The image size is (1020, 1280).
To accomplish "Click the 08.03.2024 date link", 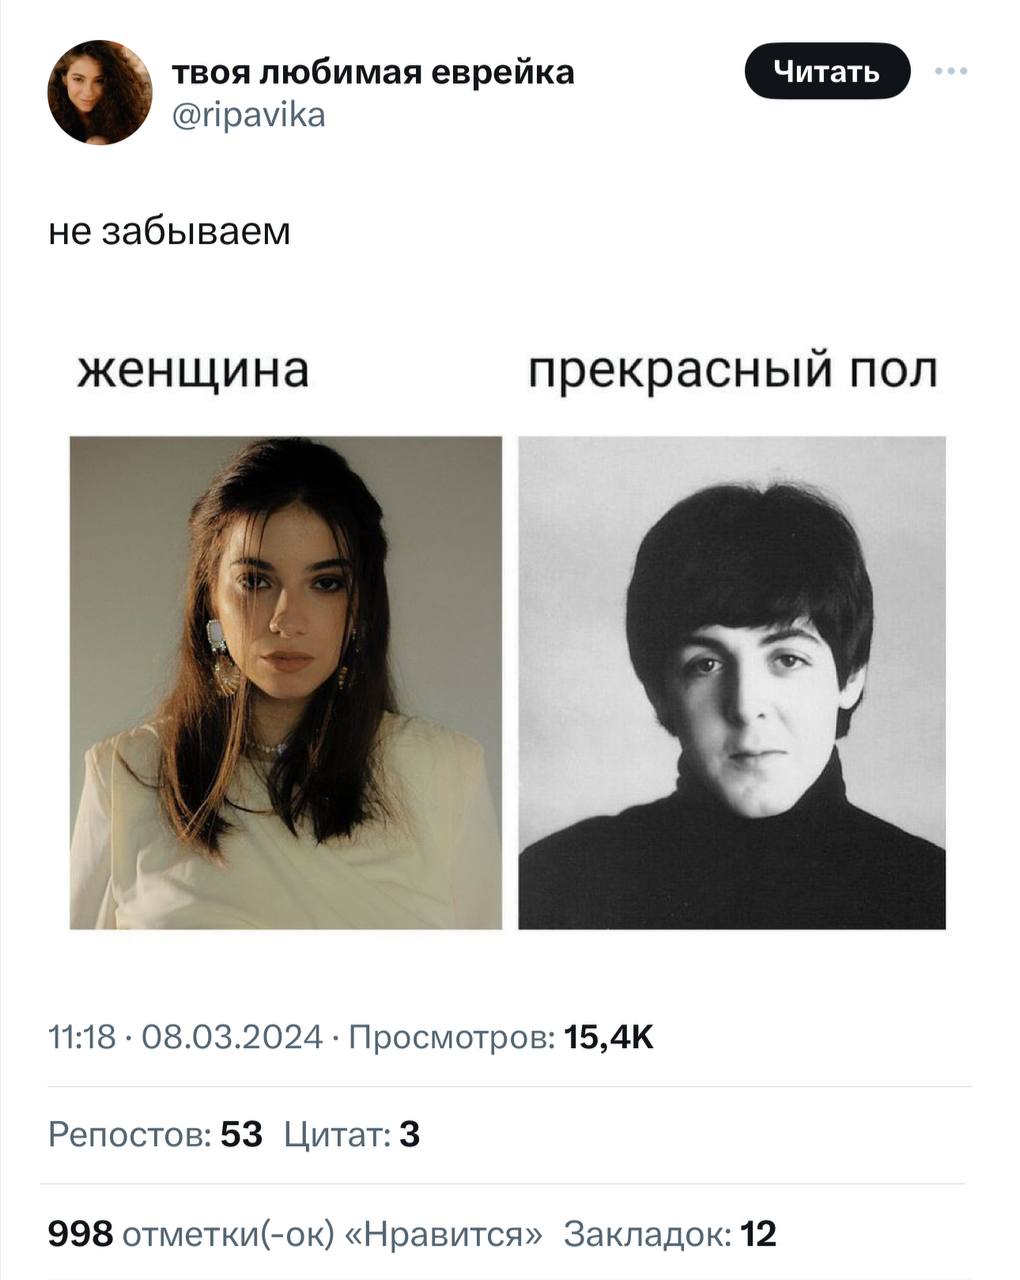I will coord(232,1038).
